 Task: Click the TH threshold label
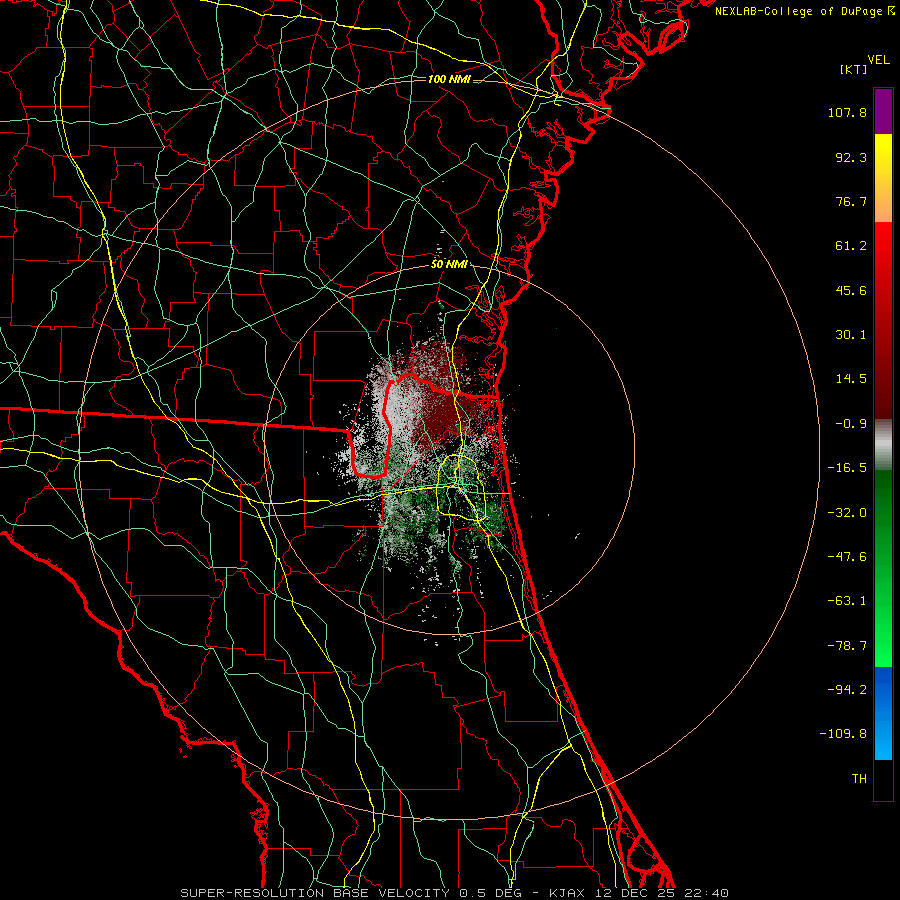(859, 779)
